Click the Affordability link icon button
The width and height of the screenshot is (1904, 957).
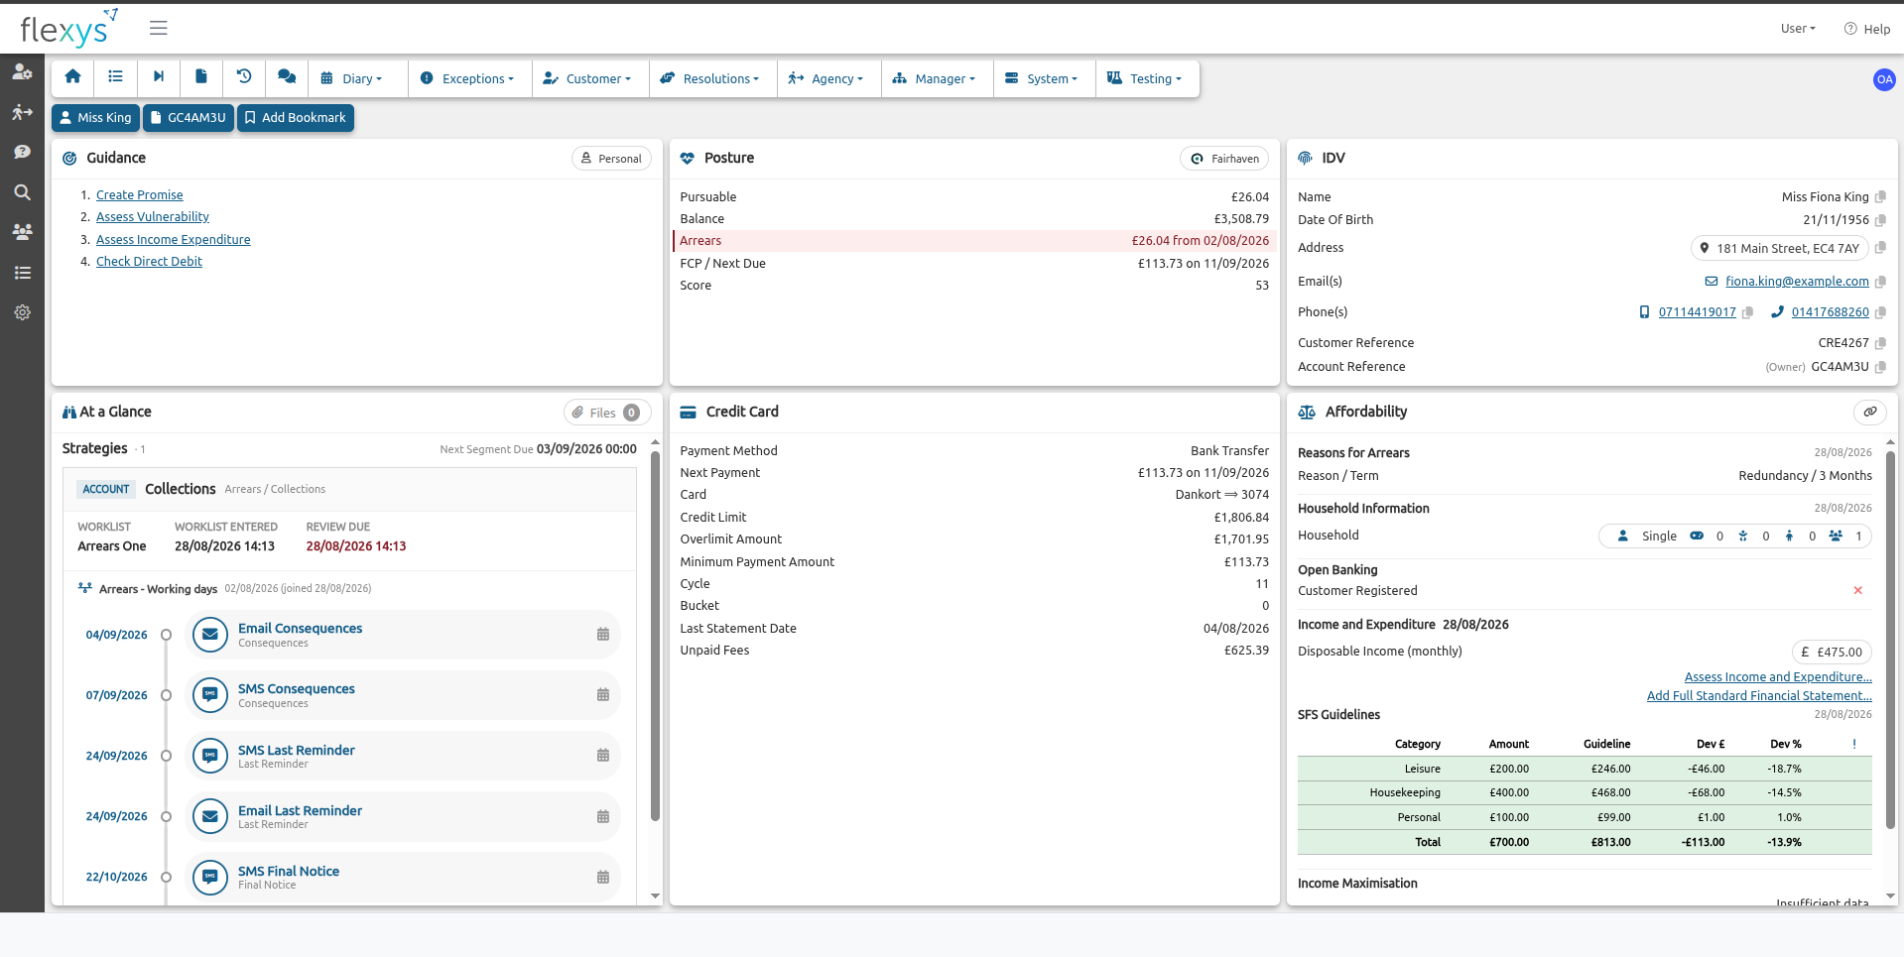point(1870,412)
